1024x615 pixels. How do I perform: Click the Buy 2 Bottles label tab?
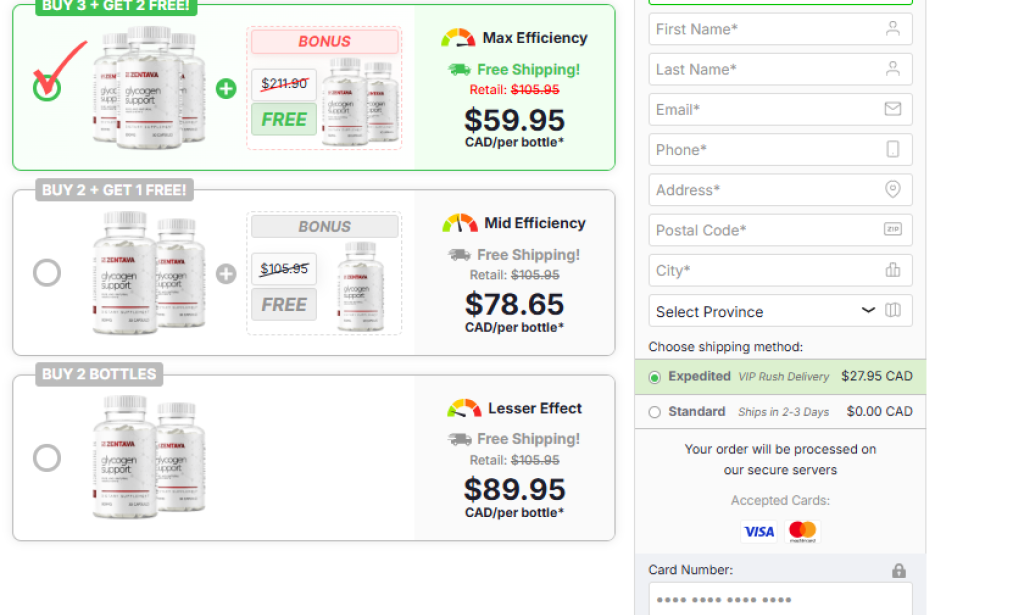click(99, 374)
